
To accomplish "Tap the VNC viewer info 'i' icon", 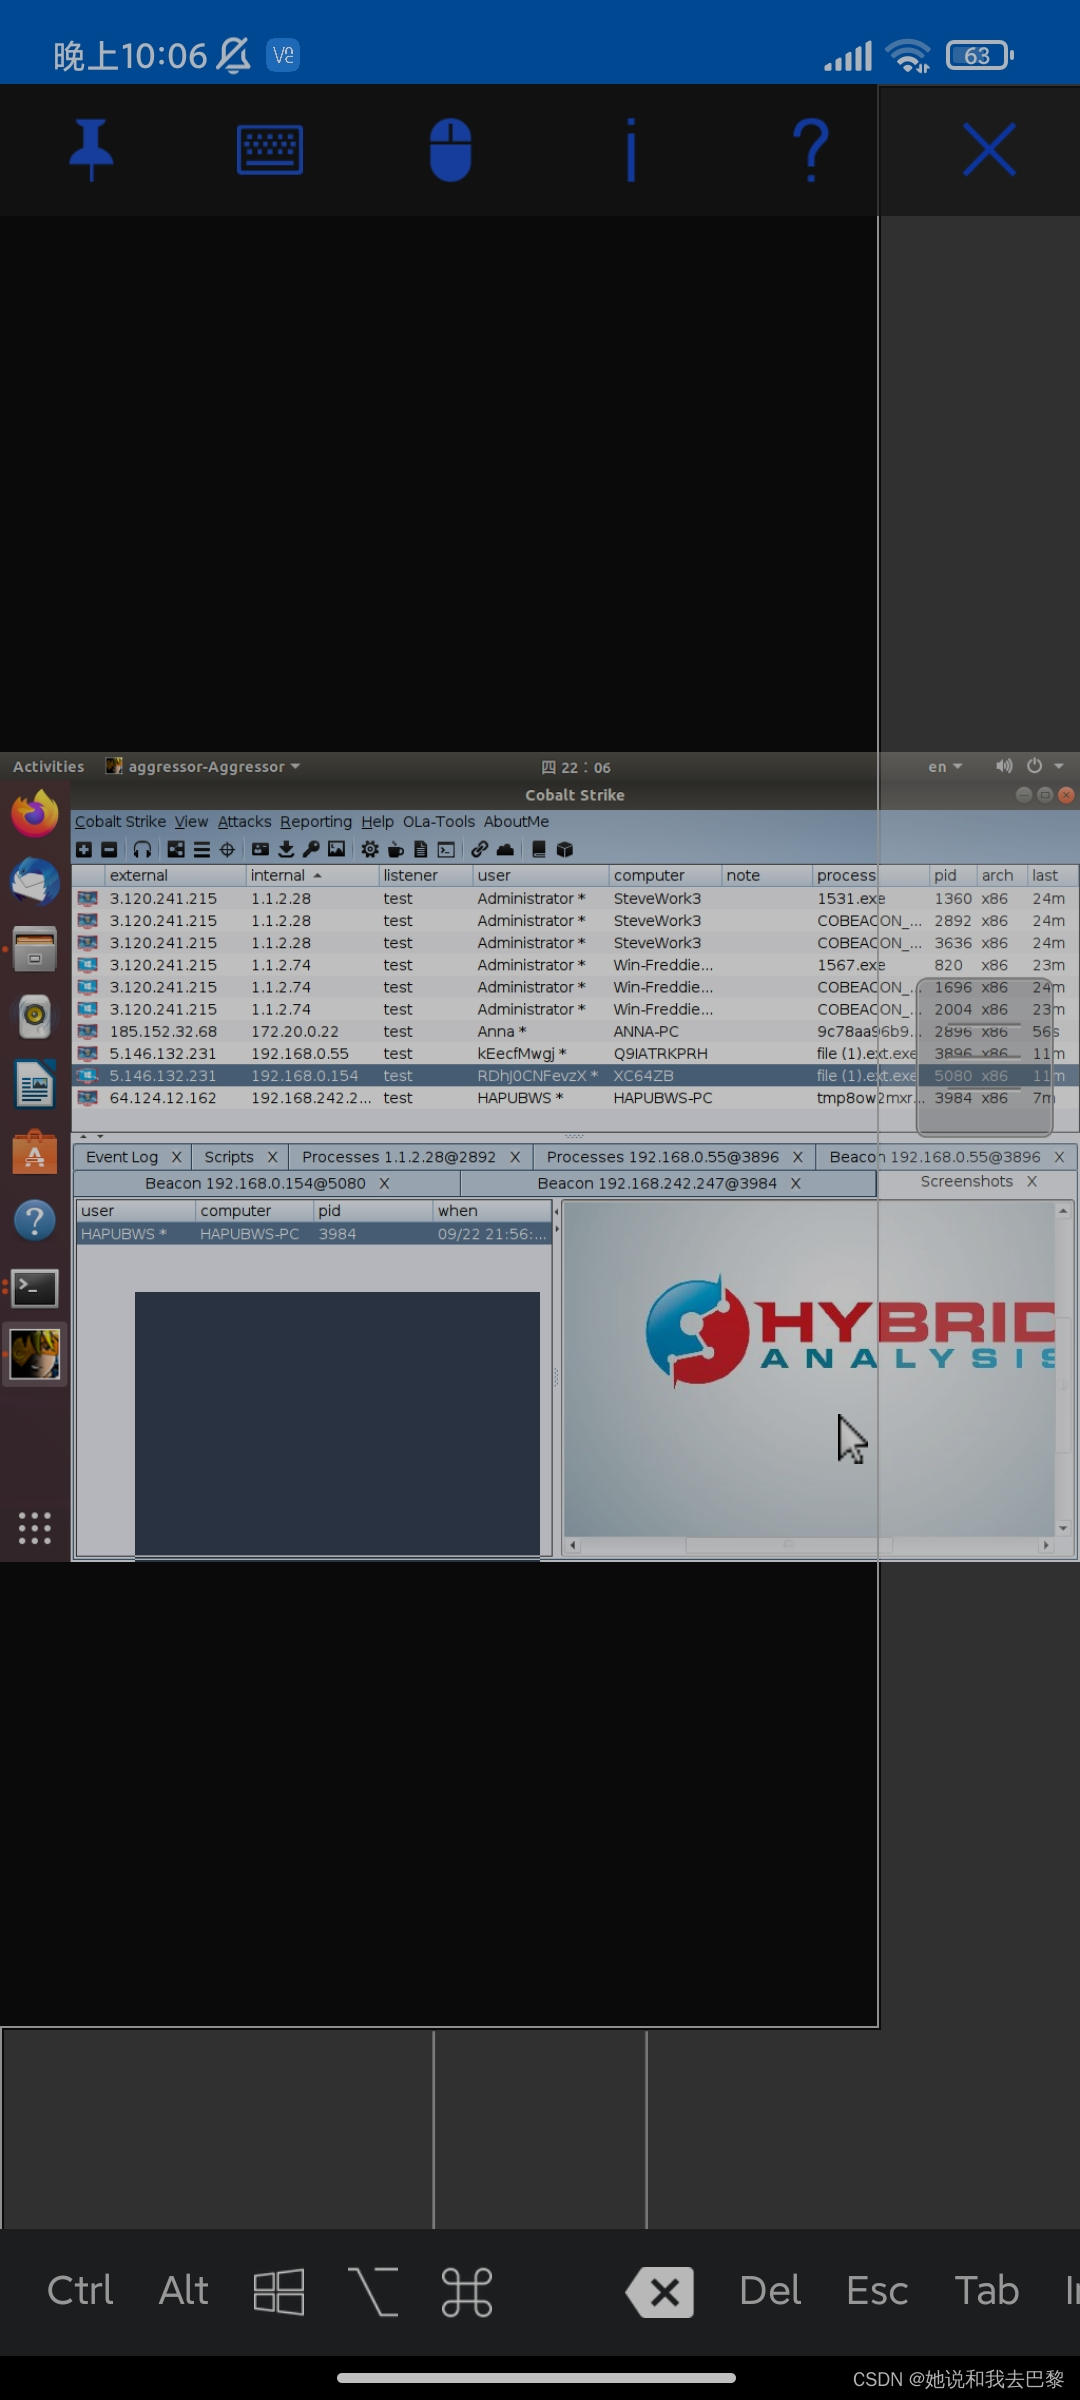I will tap(631, 150).
